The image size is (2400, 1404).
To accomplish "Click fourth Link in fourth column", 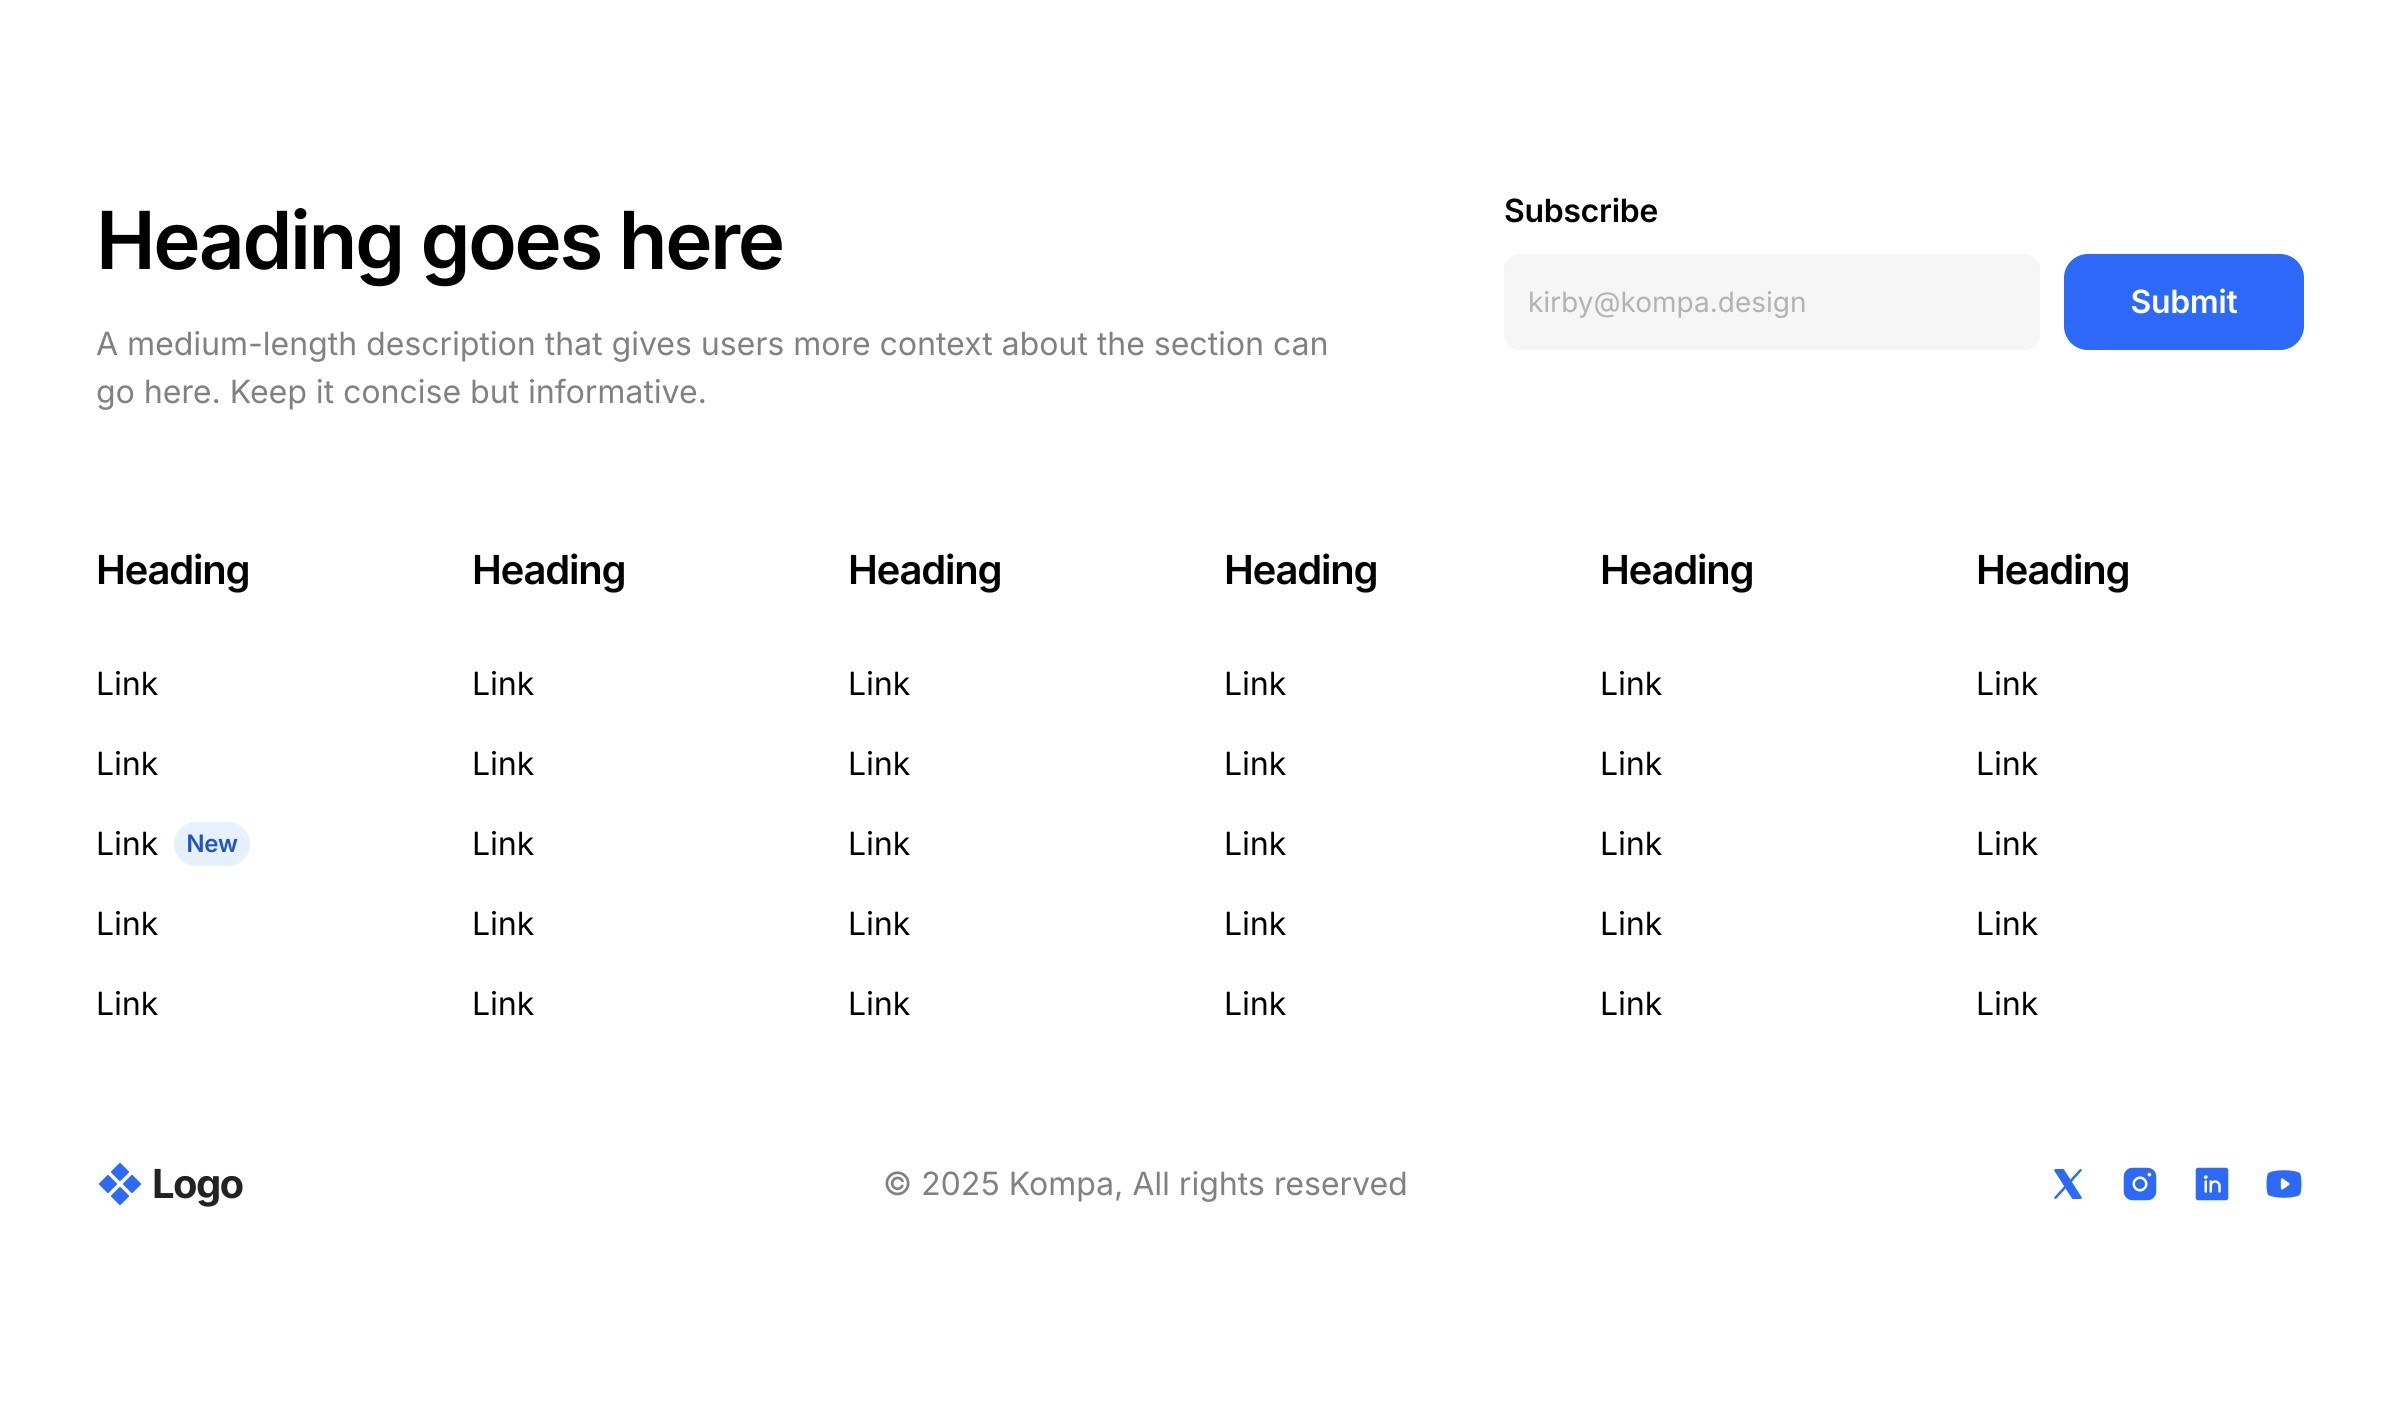I will (1255, 924).
